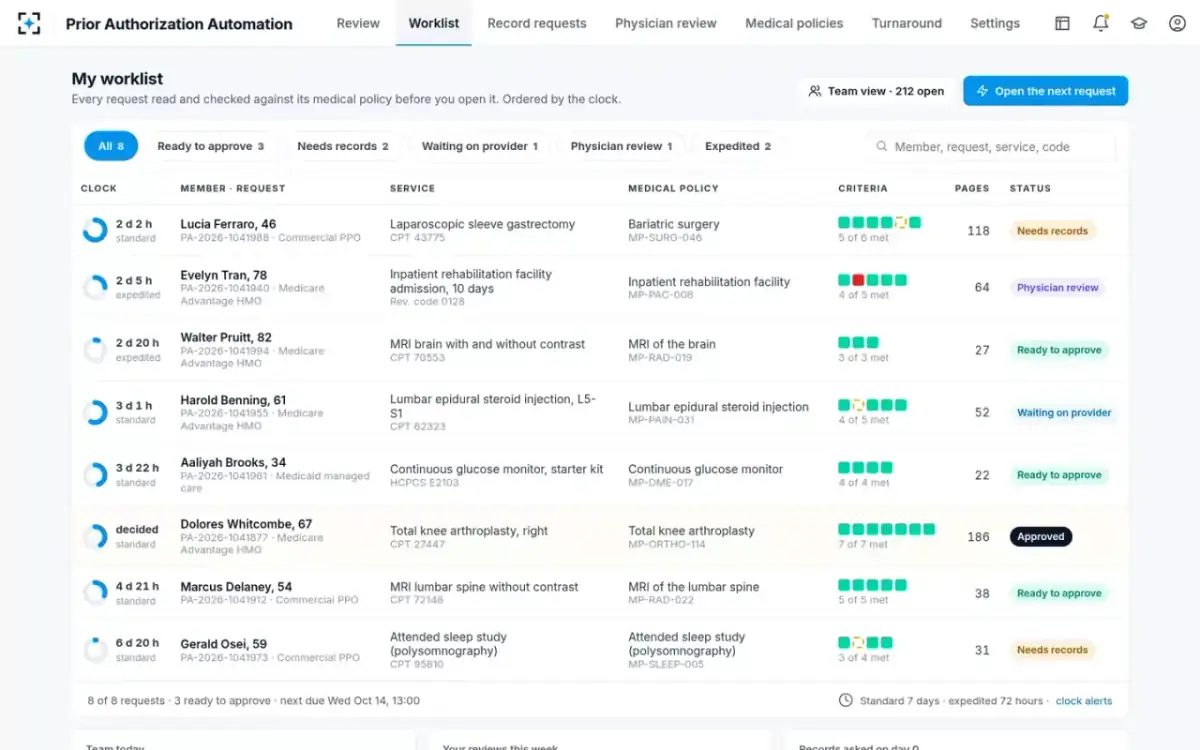The image size is (1200, 750).
Task: Click Laparoscopic sleeve gastrectomy service
Action: [x=482, y=225]
